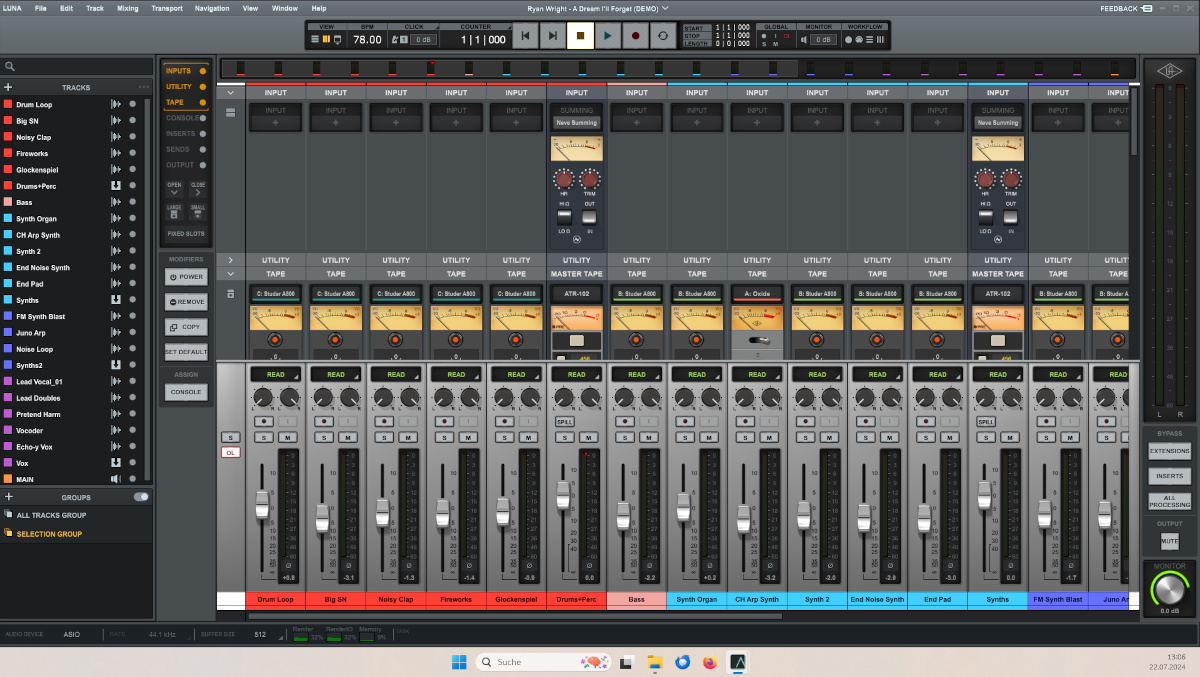Open the Mixing menu
The width and height of the screenshot is (1200, 677).
click(x=128, y=8)
